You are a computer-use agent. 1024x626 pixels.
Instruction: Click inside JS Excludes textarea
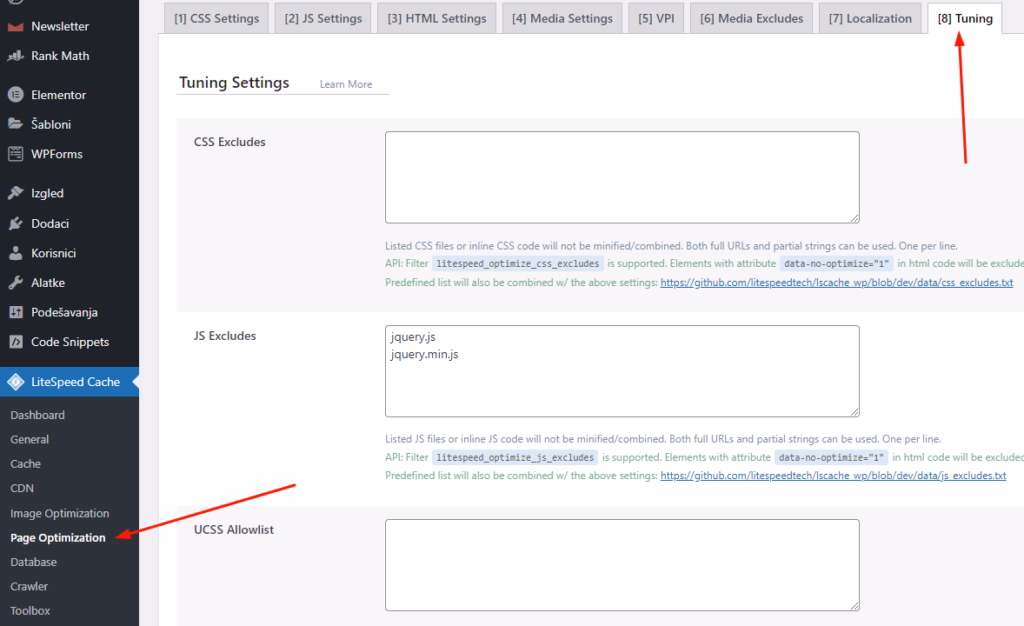622,371
